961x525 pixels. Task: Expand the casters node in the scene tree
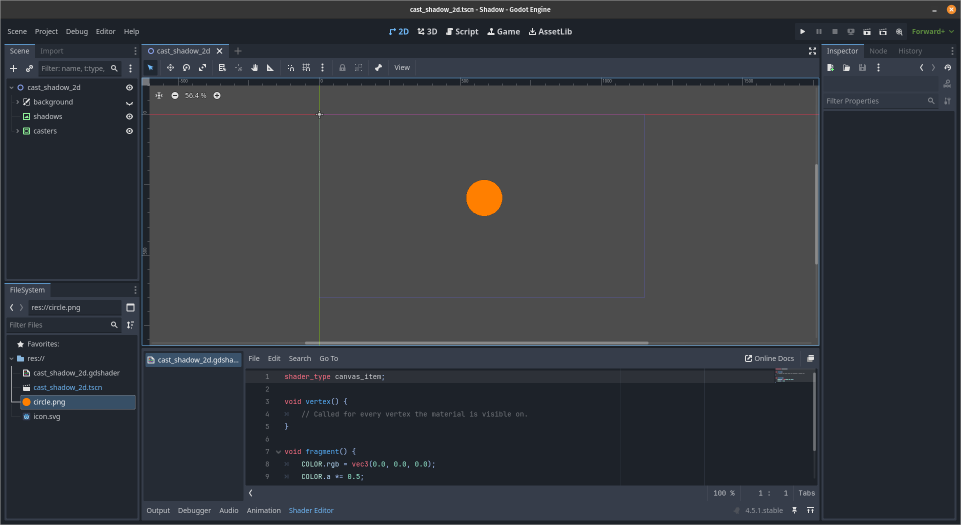click(17, 131)
